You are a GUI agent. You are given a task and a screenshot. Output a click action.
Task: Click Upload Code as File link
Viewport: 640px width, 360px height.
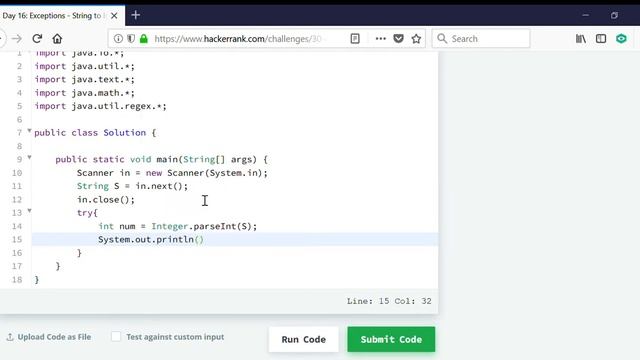tap(49, 337)
